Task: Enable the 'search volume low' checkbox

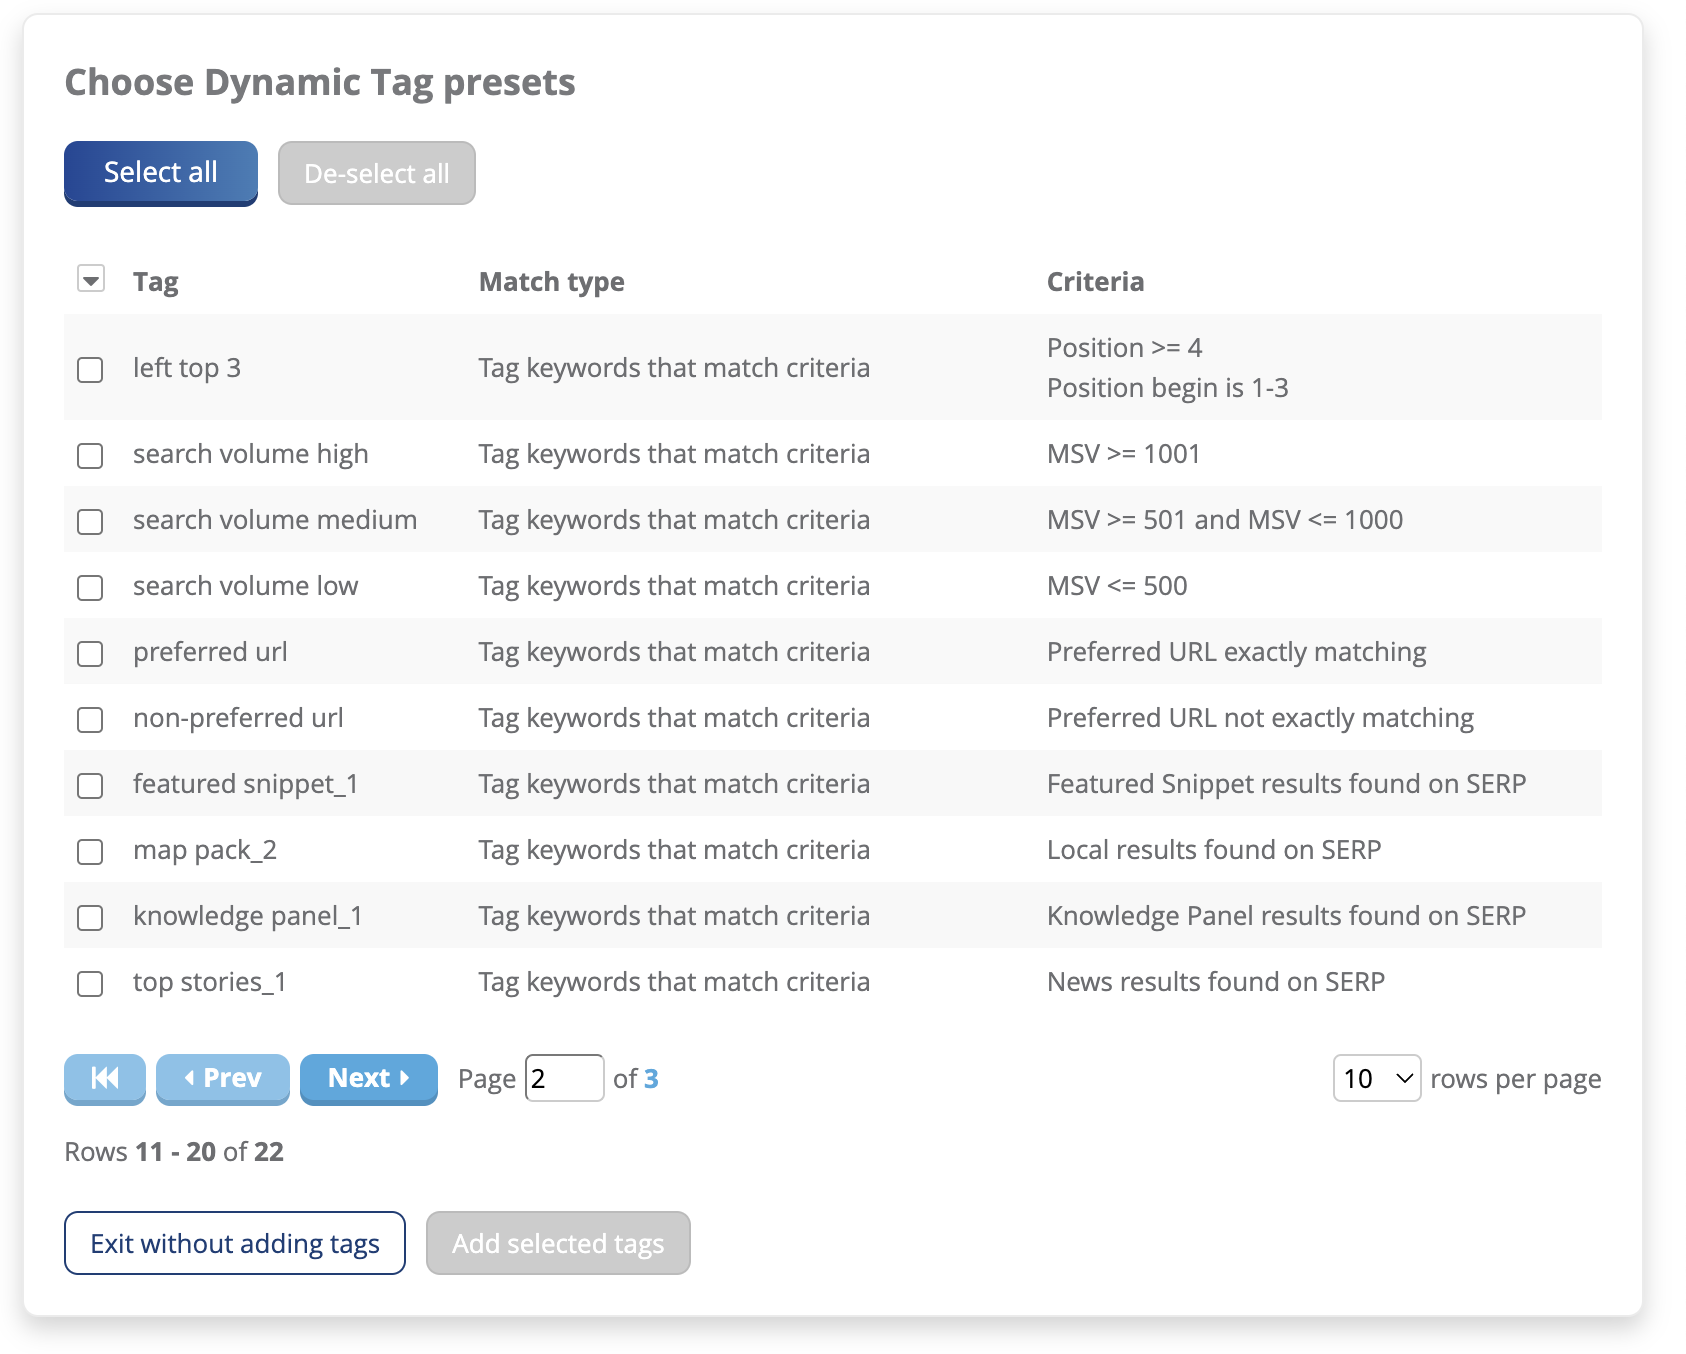Action: (x=91, y=588)
